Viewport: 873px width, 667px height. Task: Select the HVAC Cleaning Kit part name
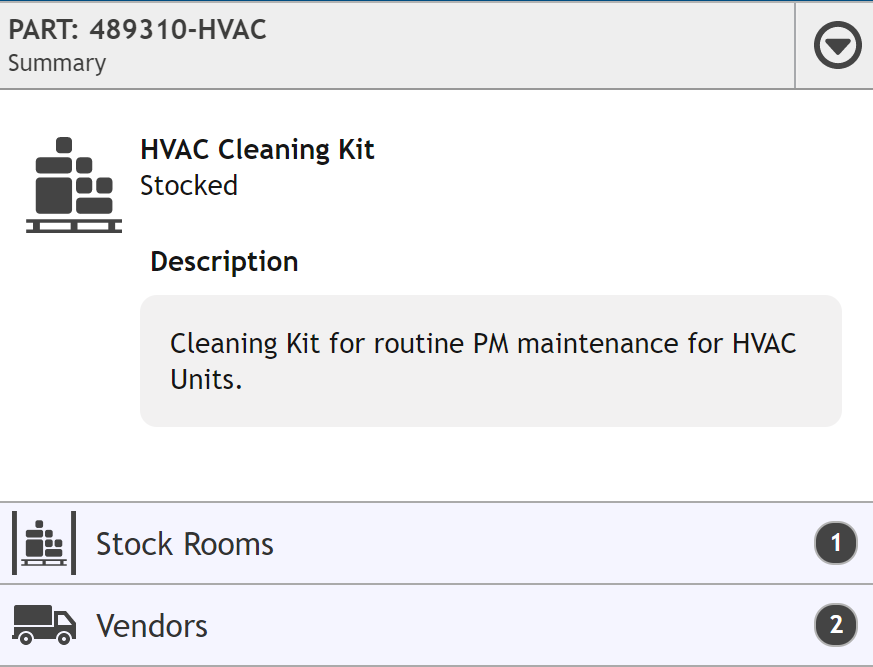(257, 150)
